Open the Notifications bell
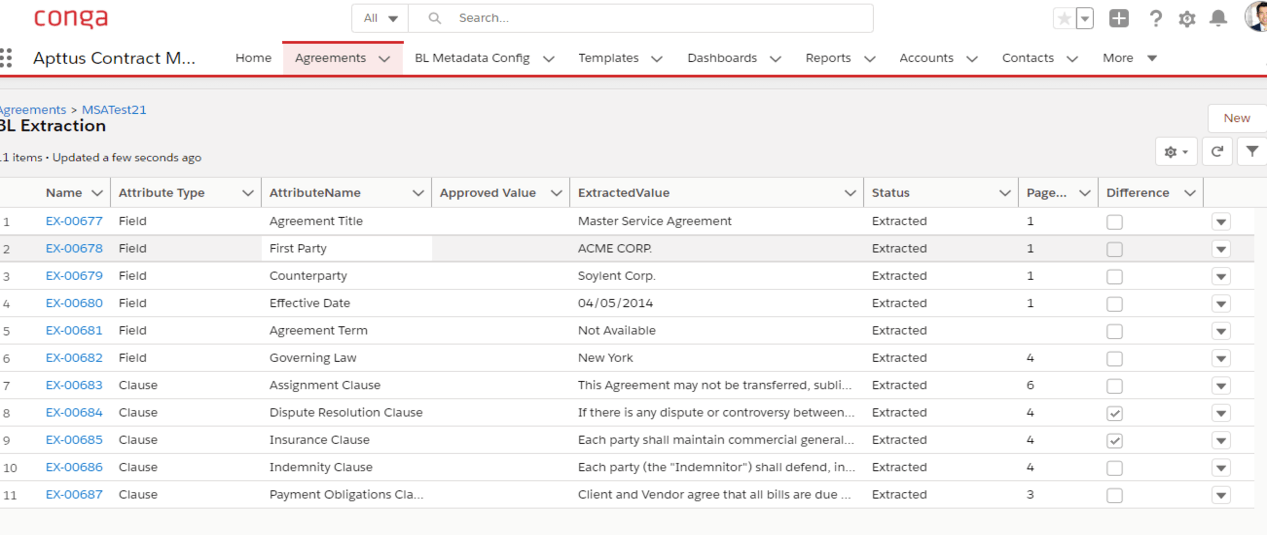The height and width of the screenshot is (535, 1267). 1218,18
